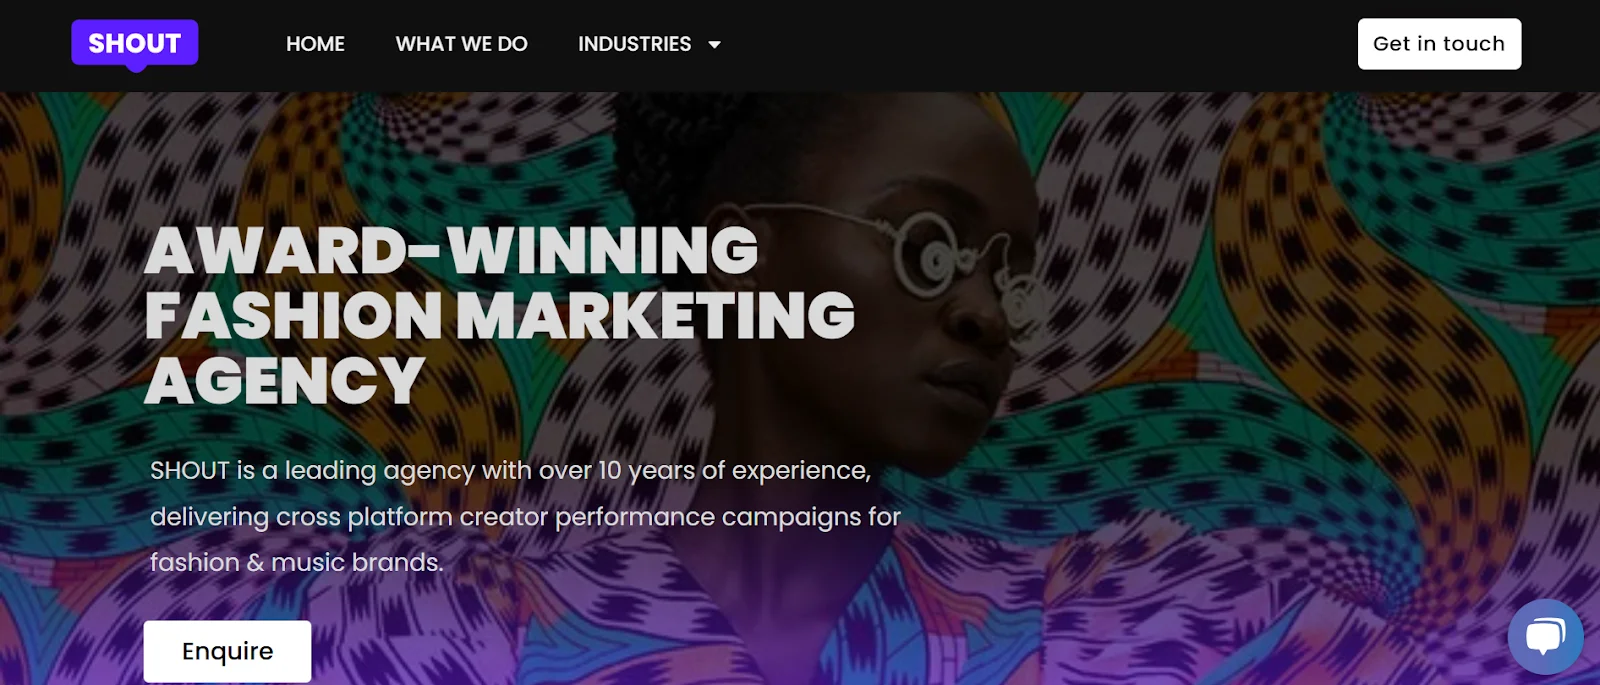Click the purple speech-bubble logo mark
The height and width of the screenshot is (685, 1600).
(134, 43)
